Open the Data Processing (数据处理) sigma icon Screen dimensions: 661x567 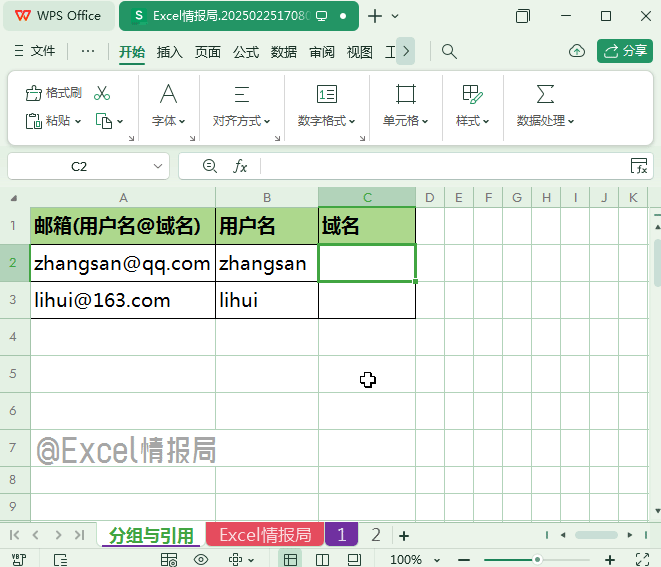pos(545,94)
